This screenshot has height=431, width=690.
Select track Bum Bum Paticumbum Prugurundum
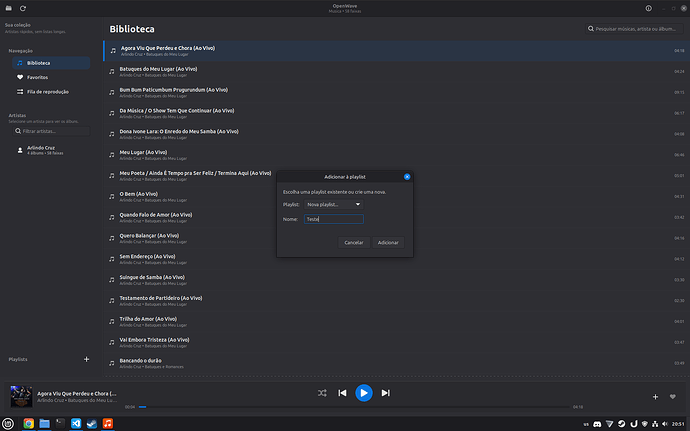pos(396,92)
